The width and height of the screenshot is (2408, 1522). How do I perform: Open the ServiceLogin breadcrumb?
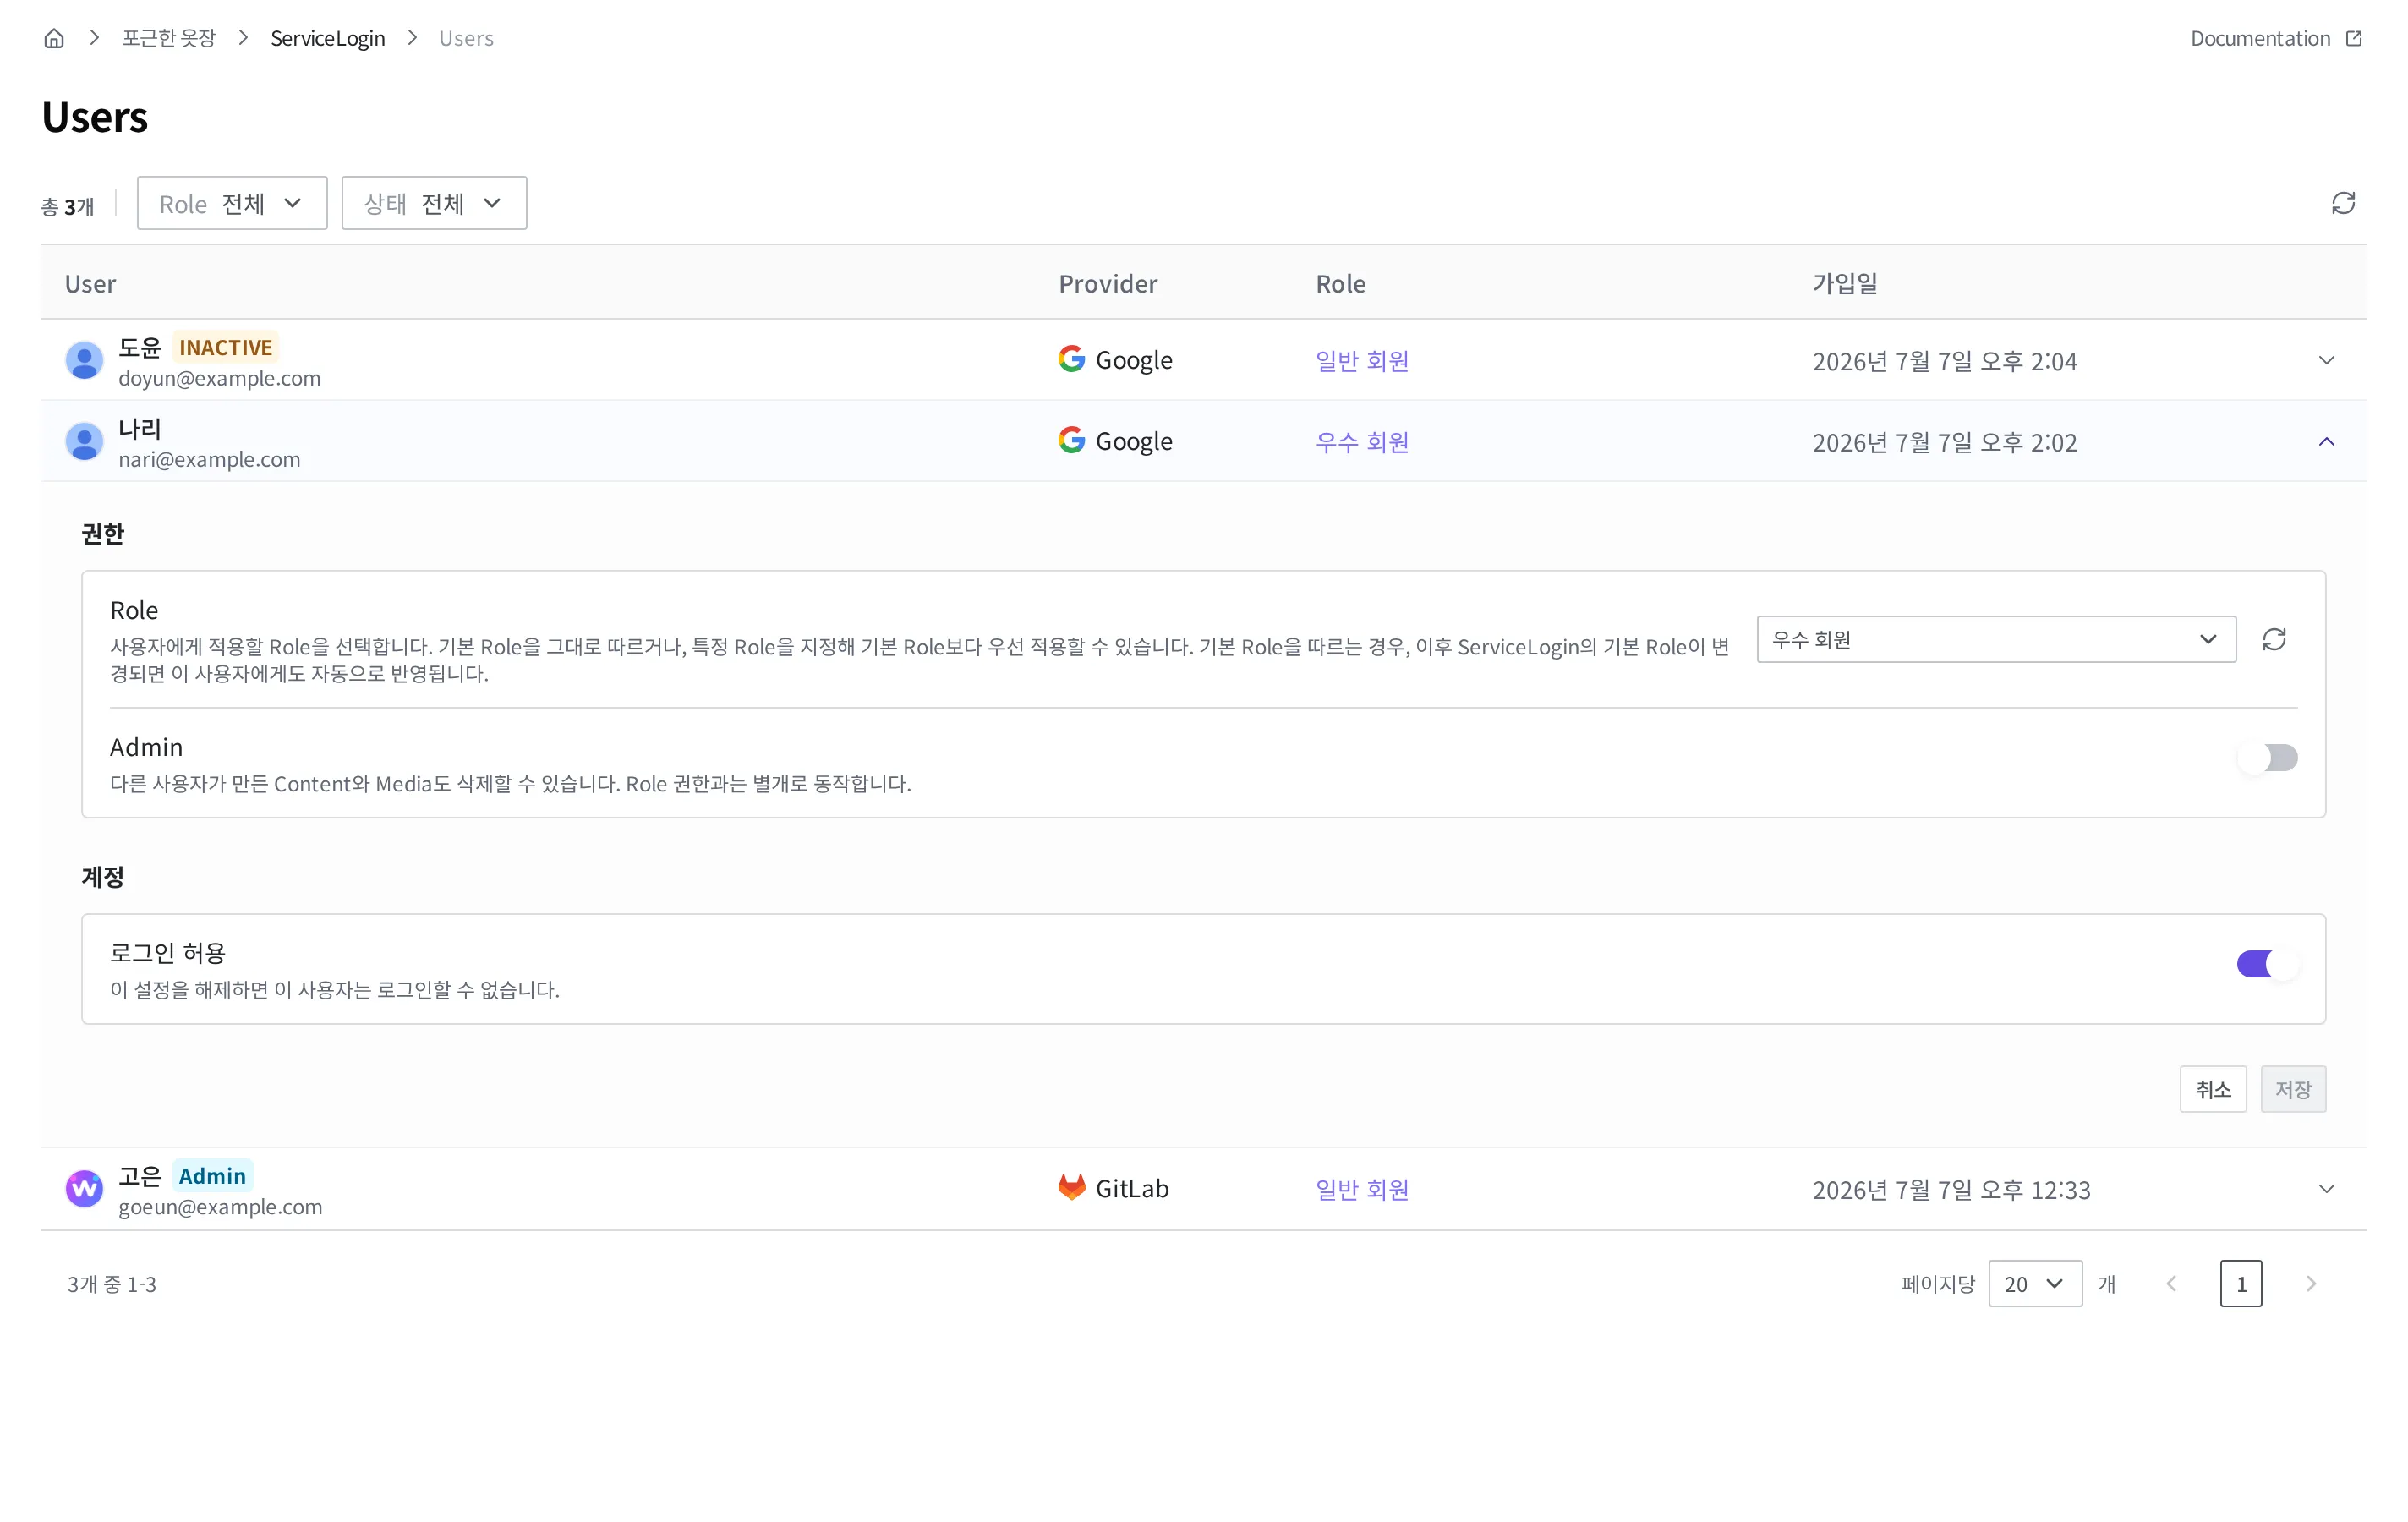coord(328,38)
